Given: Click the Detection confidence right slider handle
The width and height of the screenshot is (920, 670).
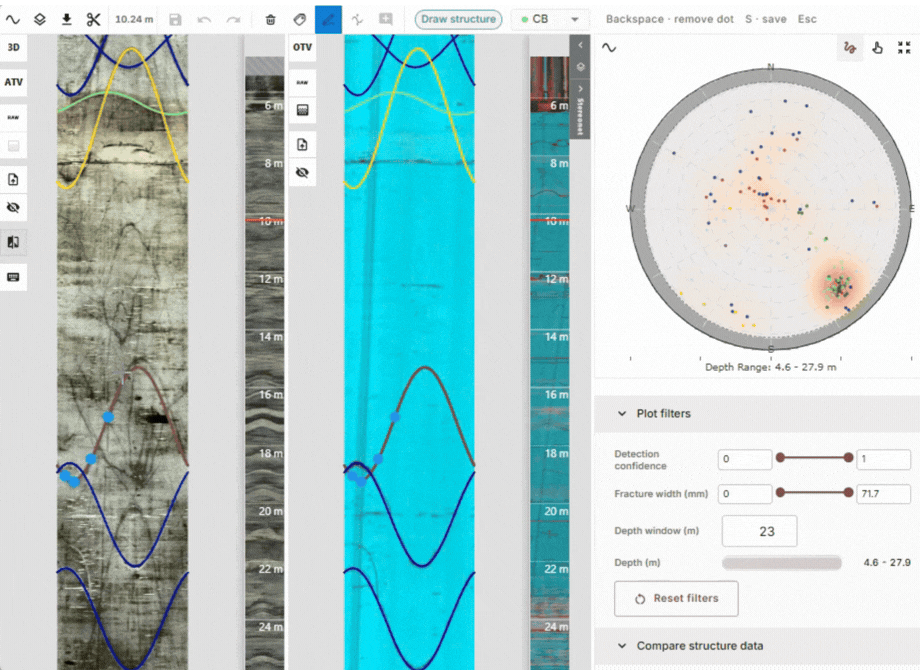Looking at the screenshot, I should [x=848, y=458].
